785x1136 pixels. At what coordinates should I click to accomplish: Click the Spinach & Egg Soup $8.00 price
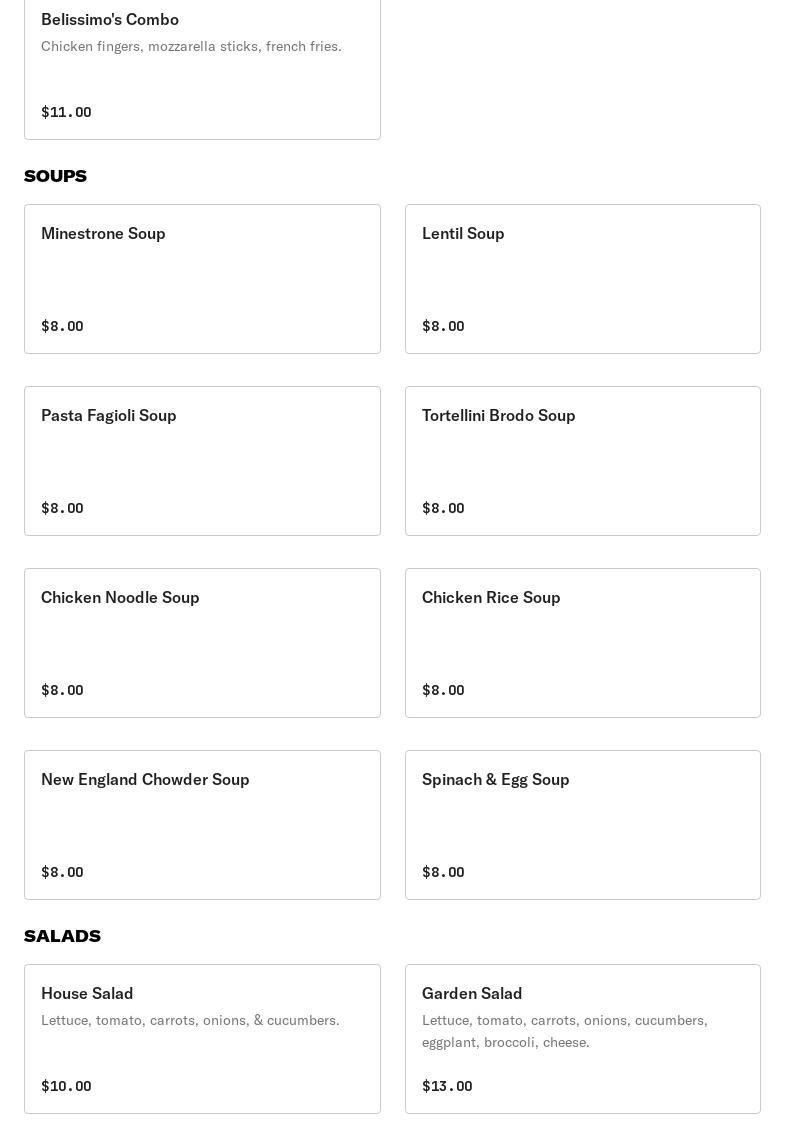(443, 872)
